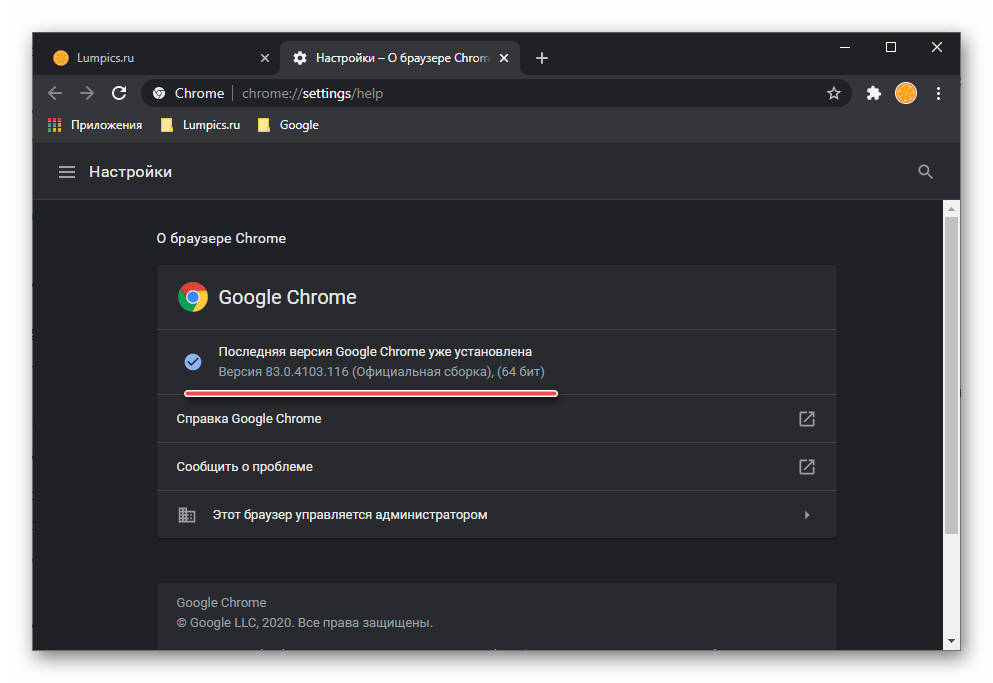Select the Настройки settings tab

tap(400, 58)
